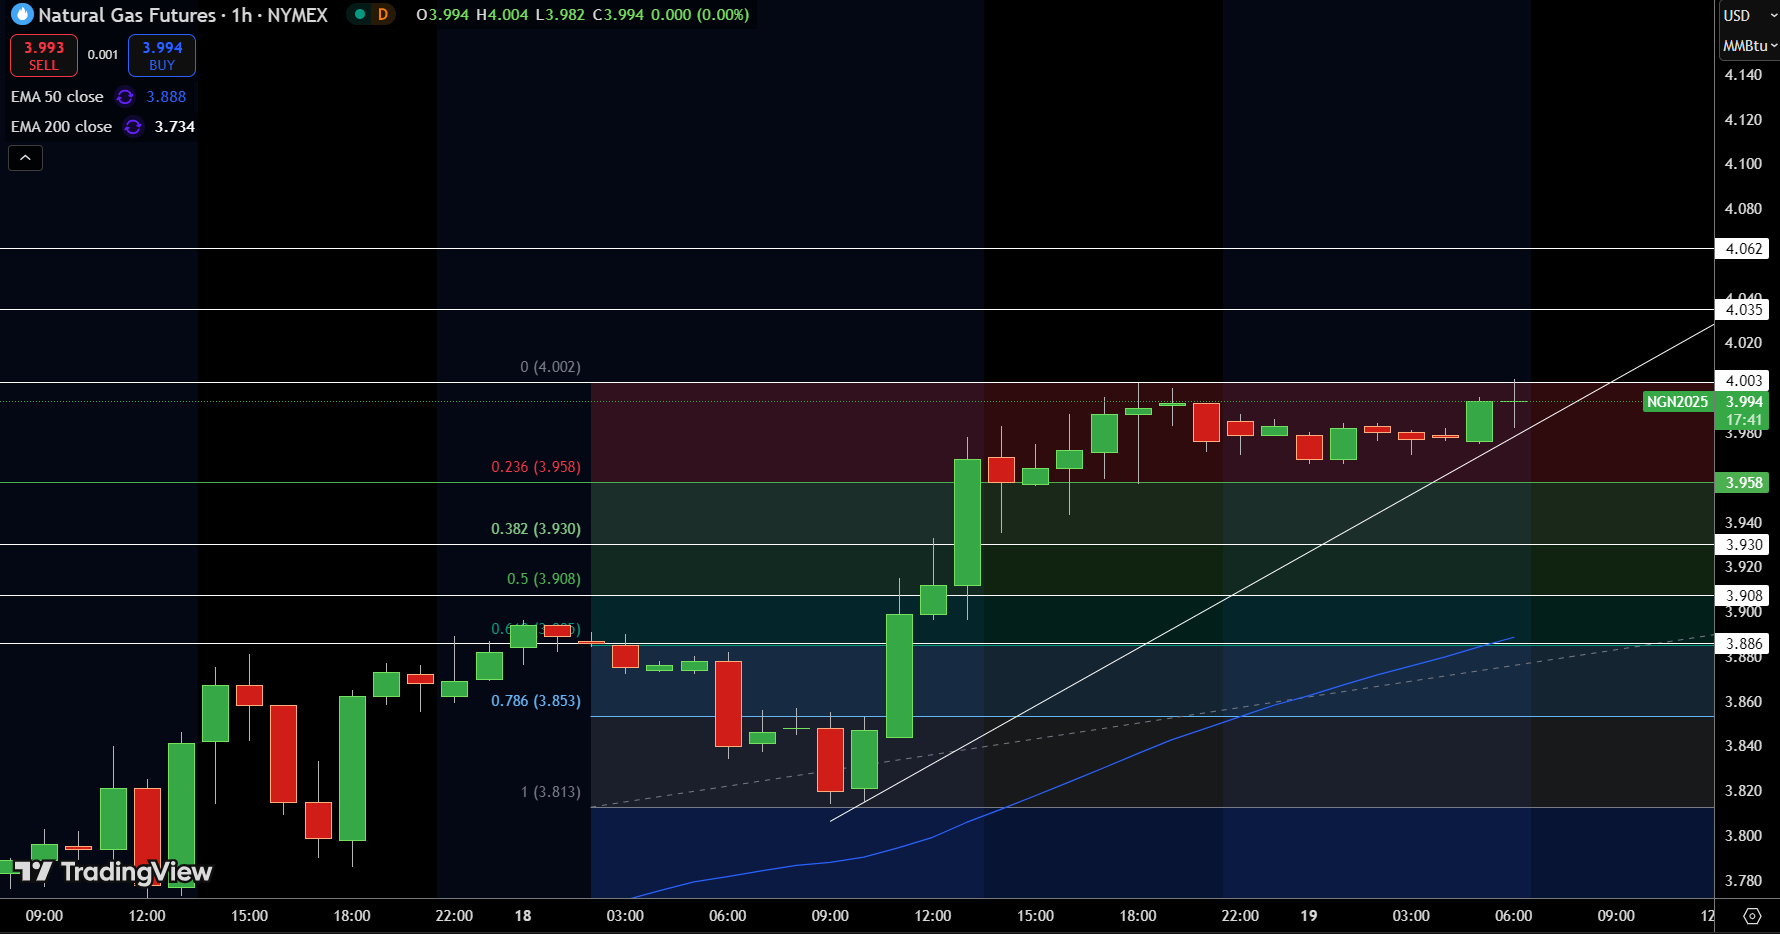Click the 3.908 price tag on the axis
The height and width of the screenshot is (934, 1780).
click(x=1743, y=596)
